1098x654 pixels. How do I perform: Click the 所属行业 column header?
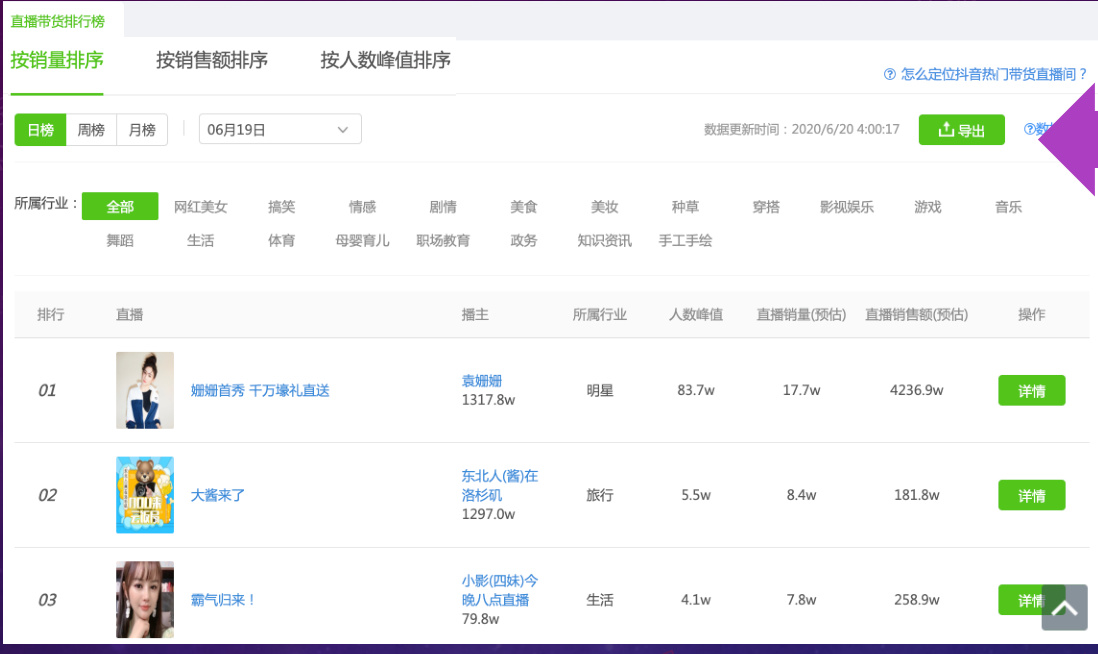[599, 314]
